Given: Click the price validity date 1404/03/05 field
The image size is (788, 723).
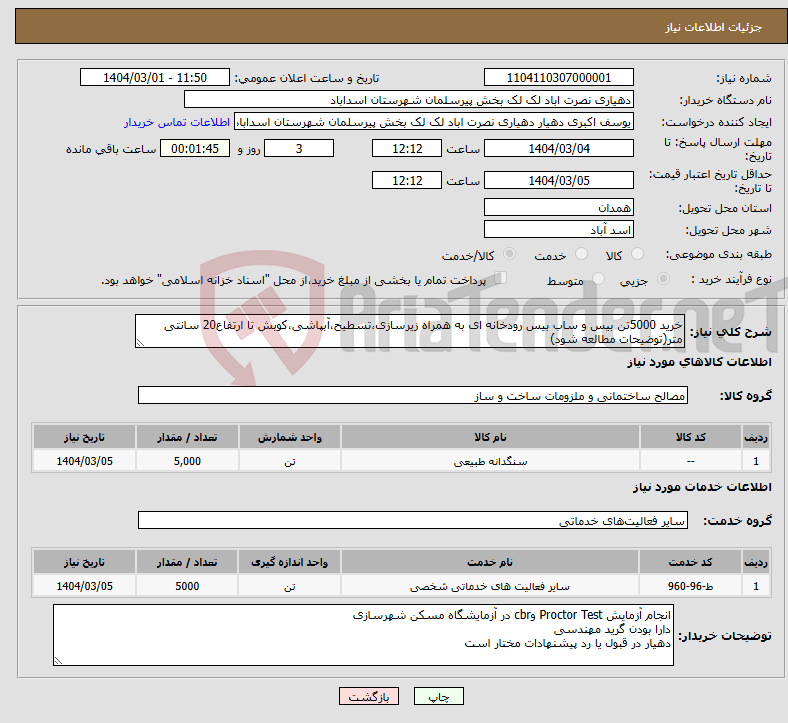Looking at the screenshot, I should (x=558, y=180).
